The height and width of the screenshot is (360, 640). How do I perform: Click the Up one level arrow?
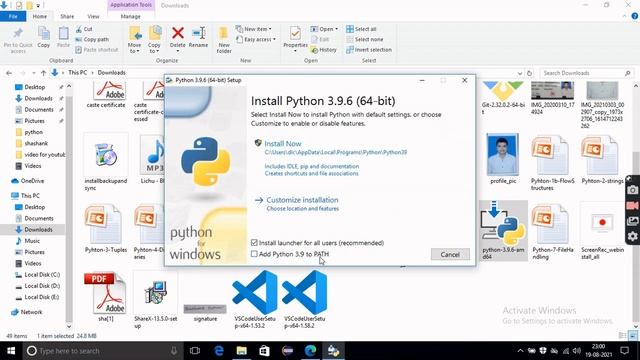43,73
